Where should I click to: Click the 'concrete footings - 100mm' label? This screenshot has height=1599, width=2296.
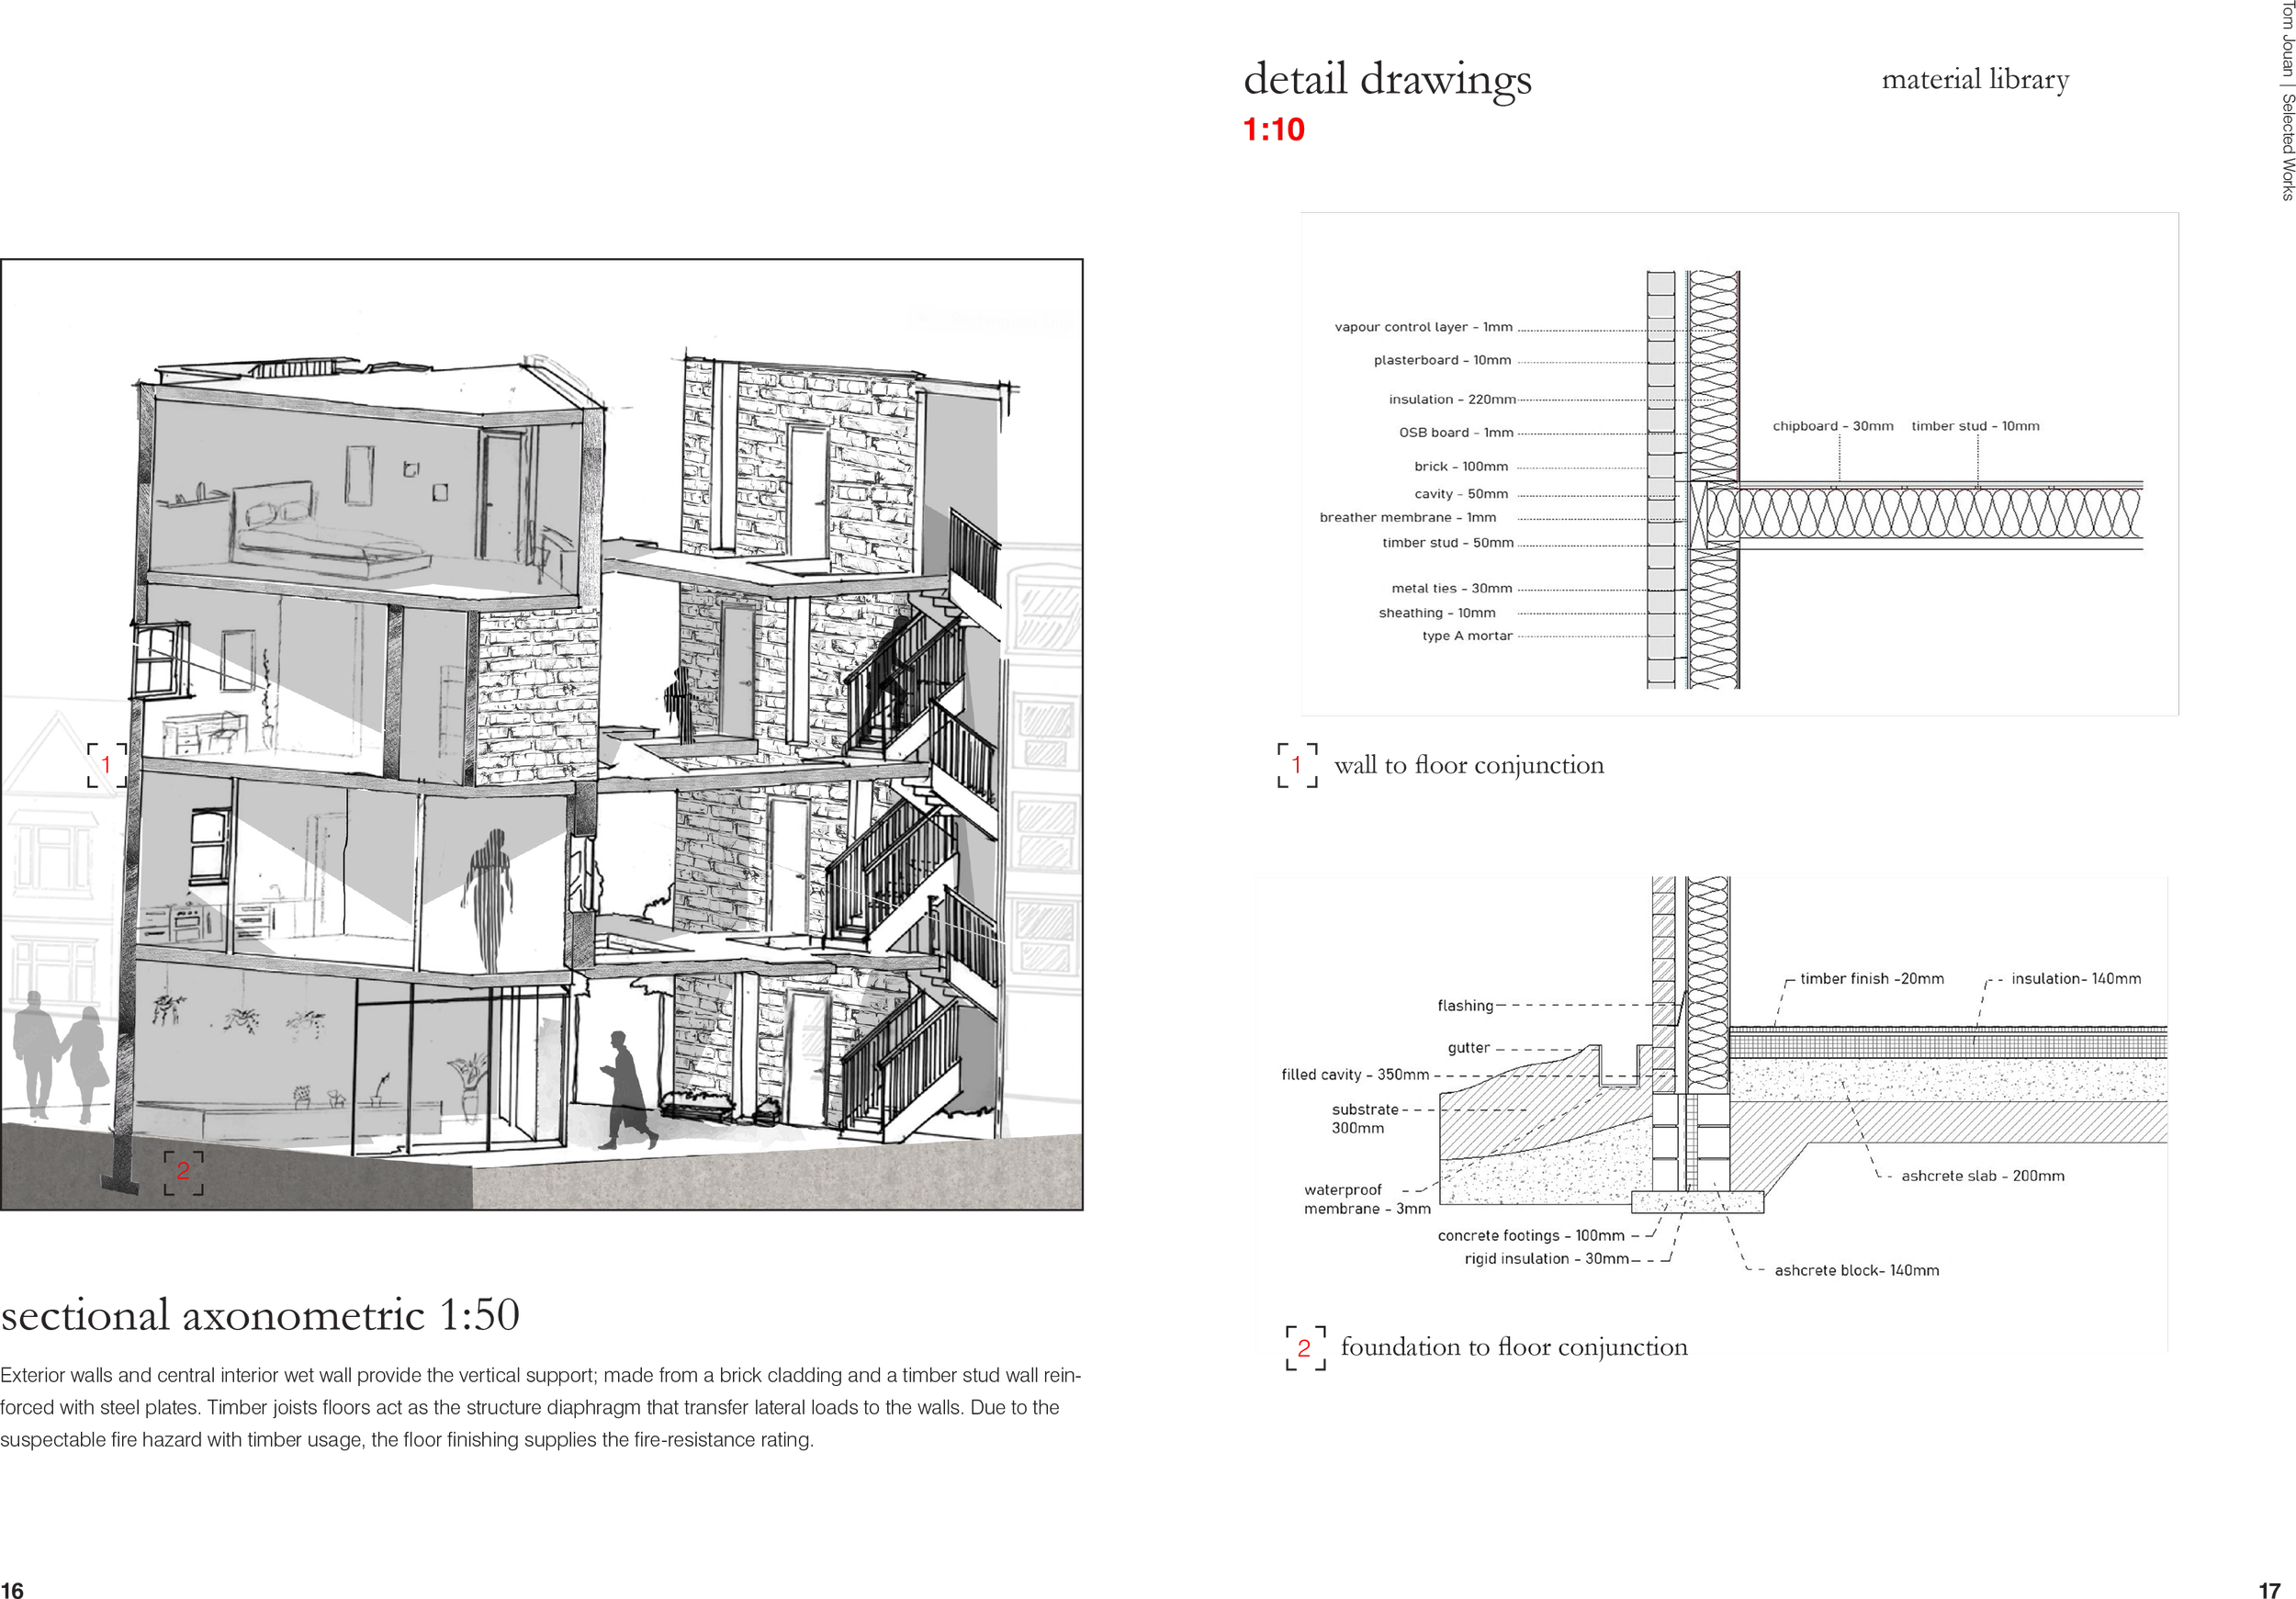click(1530, 1236)
